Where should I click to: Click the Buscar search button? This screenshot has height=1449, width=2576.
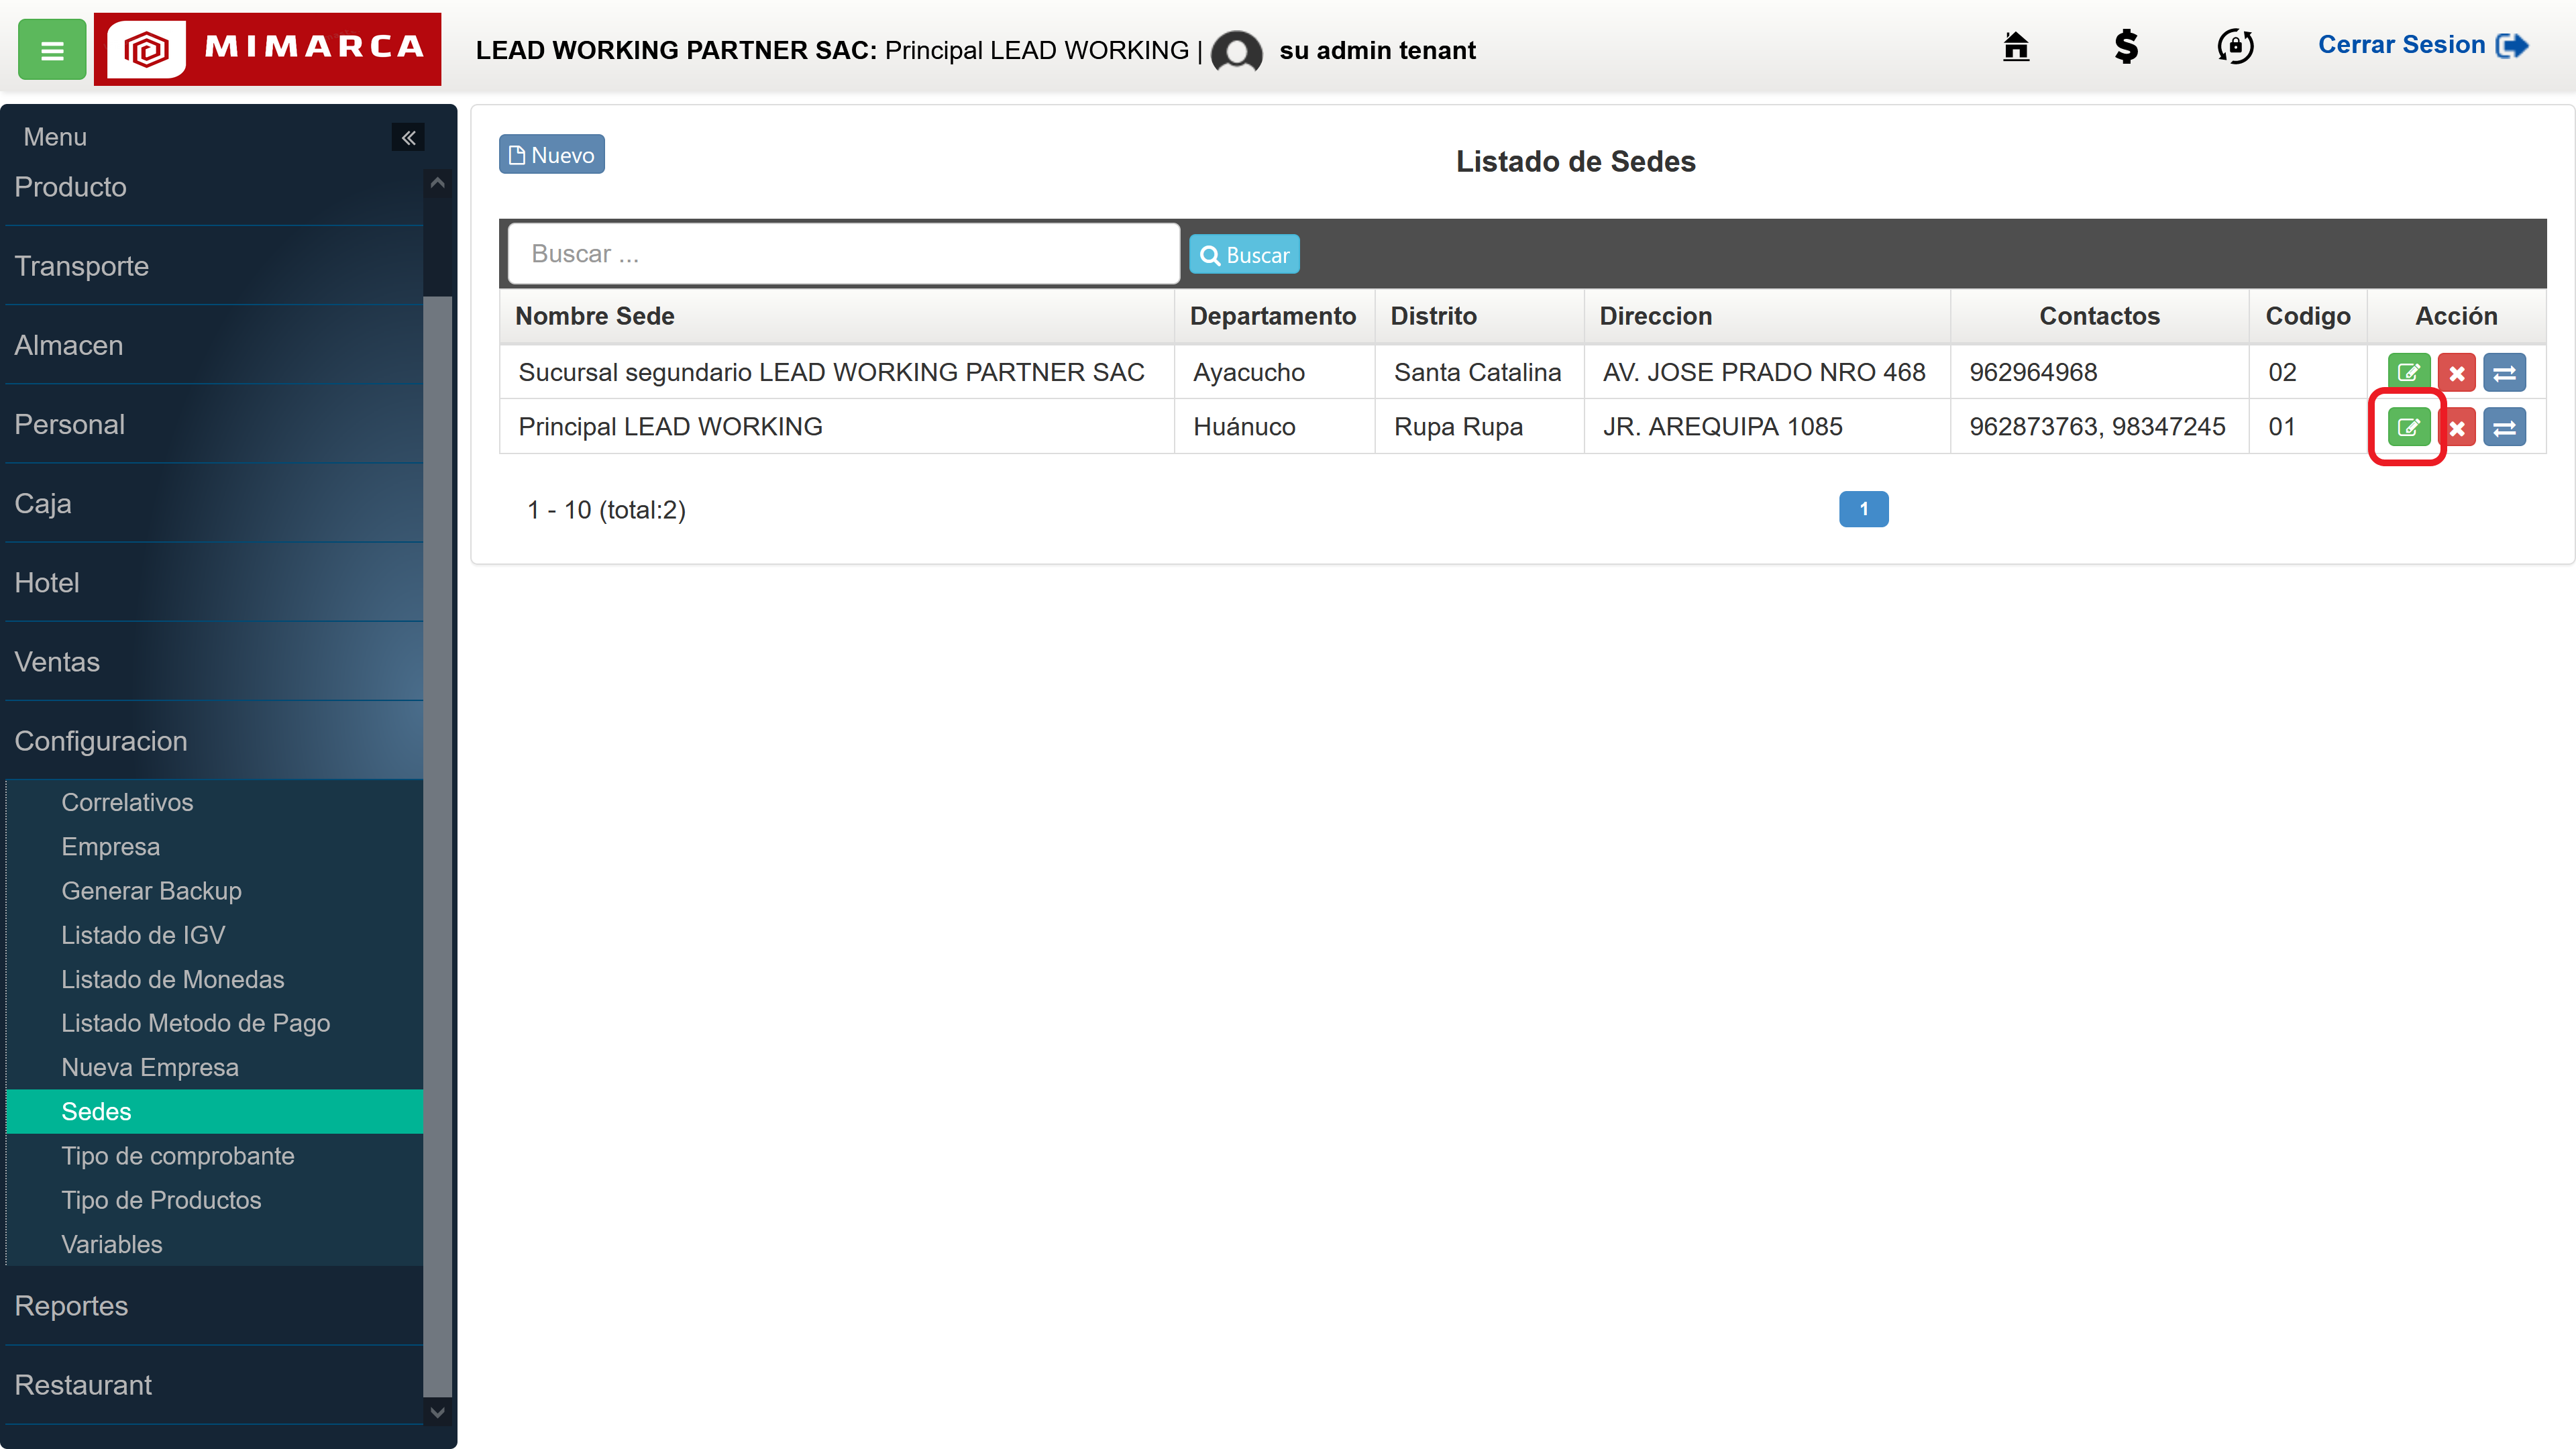pos(1244,255)
